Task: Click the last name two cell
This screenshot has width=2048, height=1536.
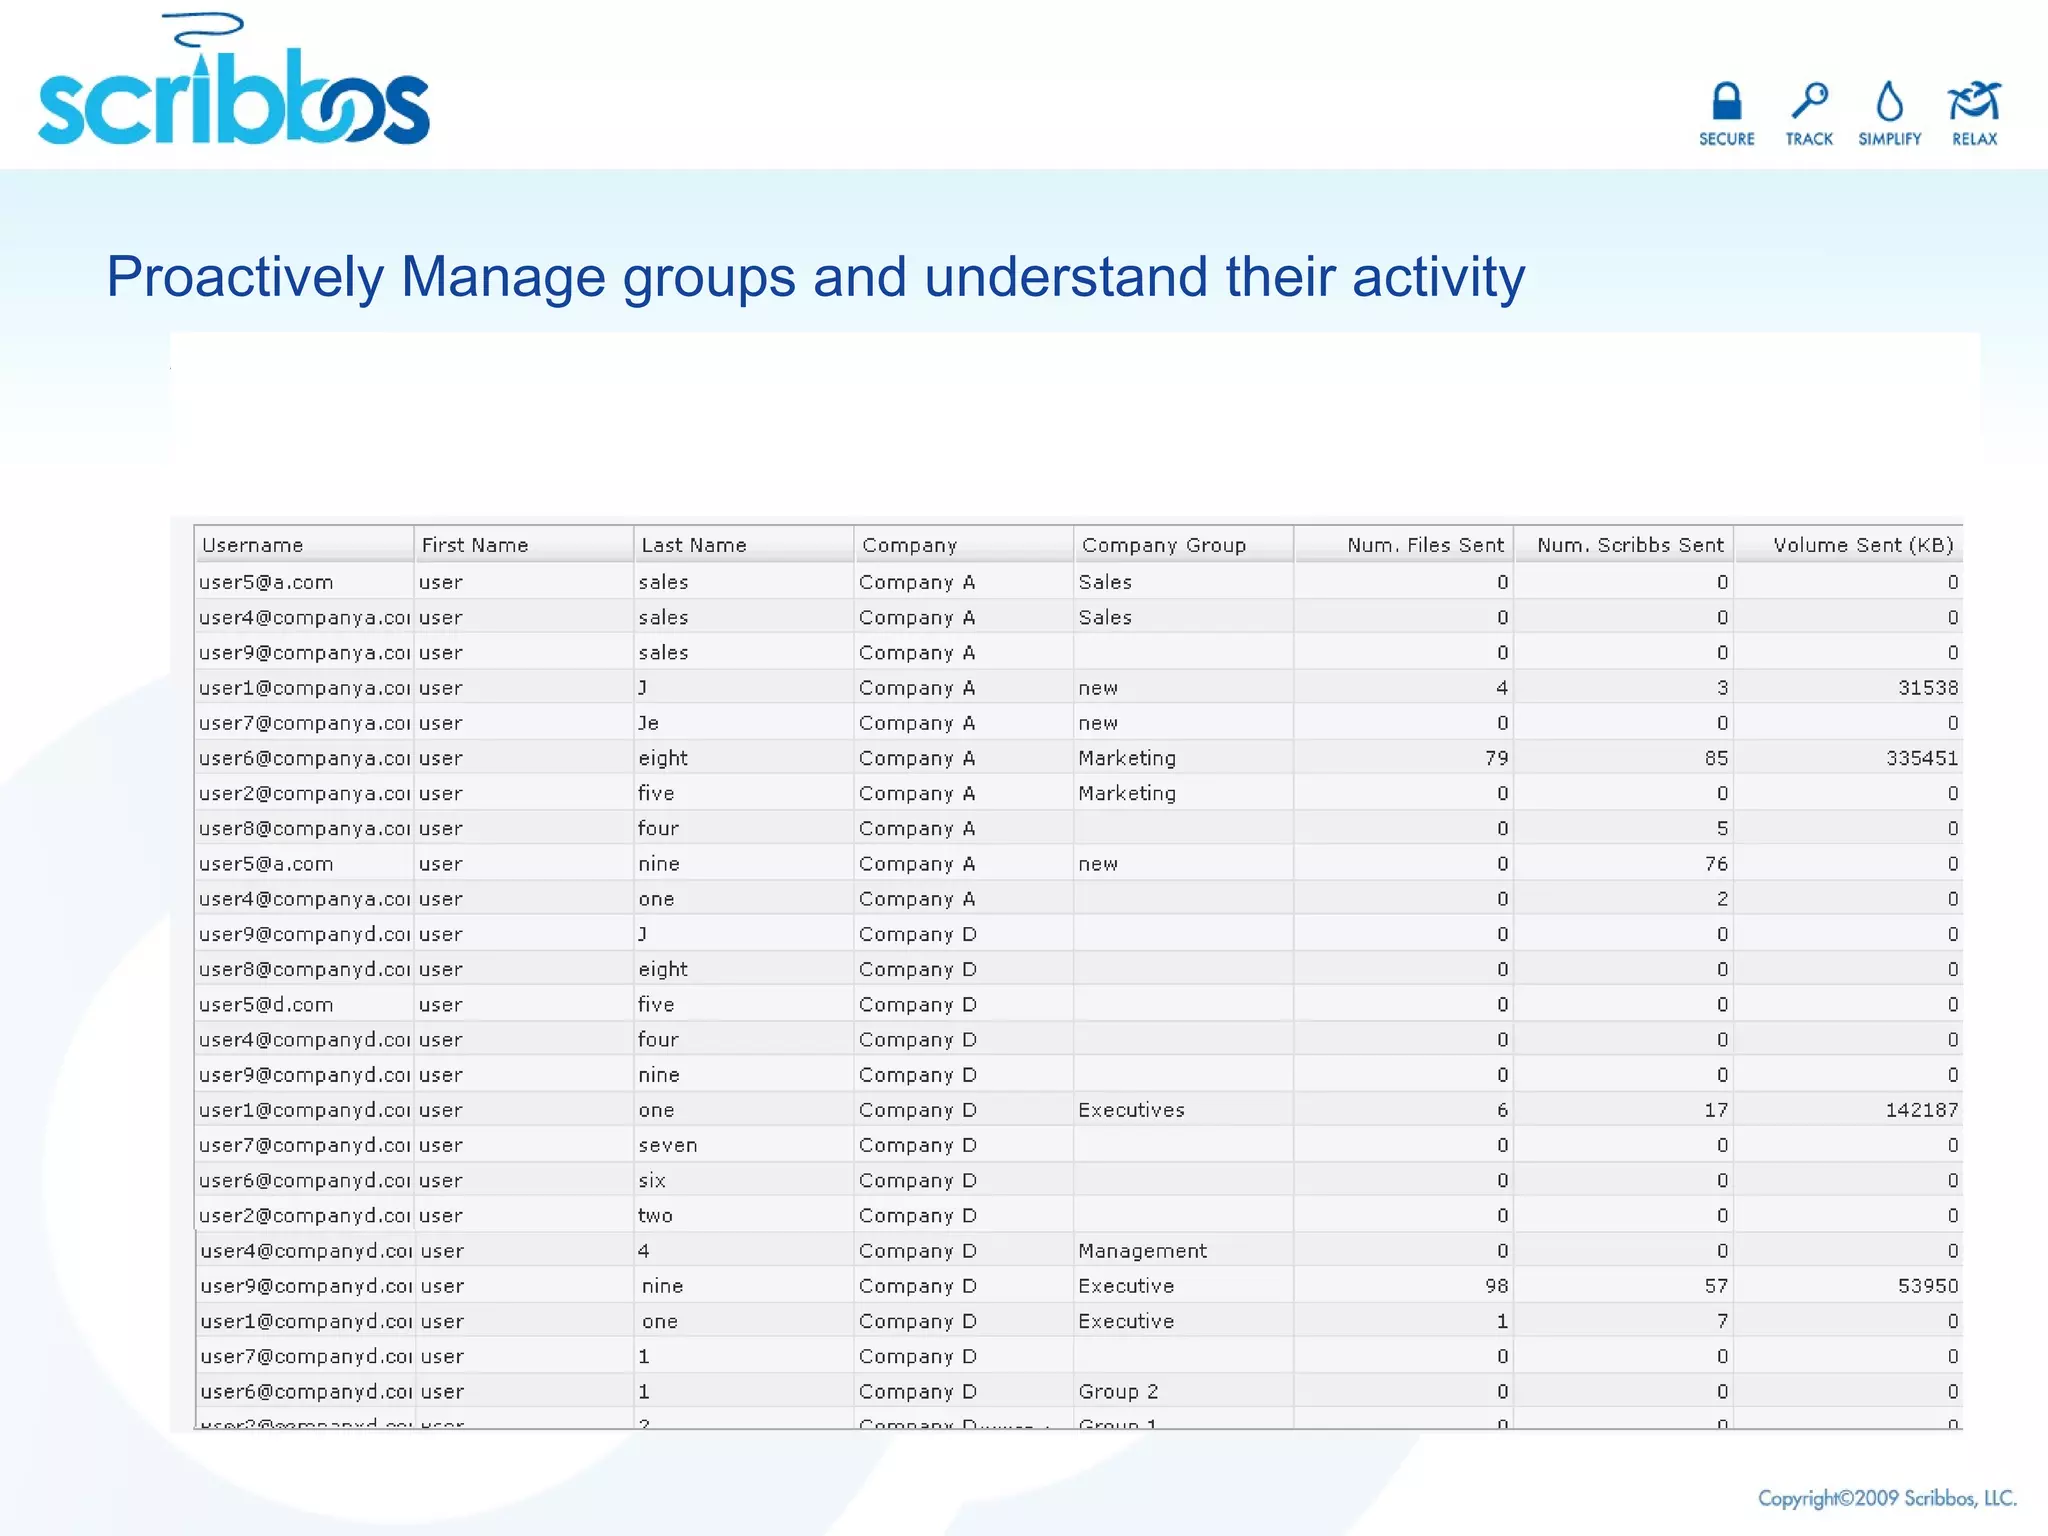Action: [744, 1216]
